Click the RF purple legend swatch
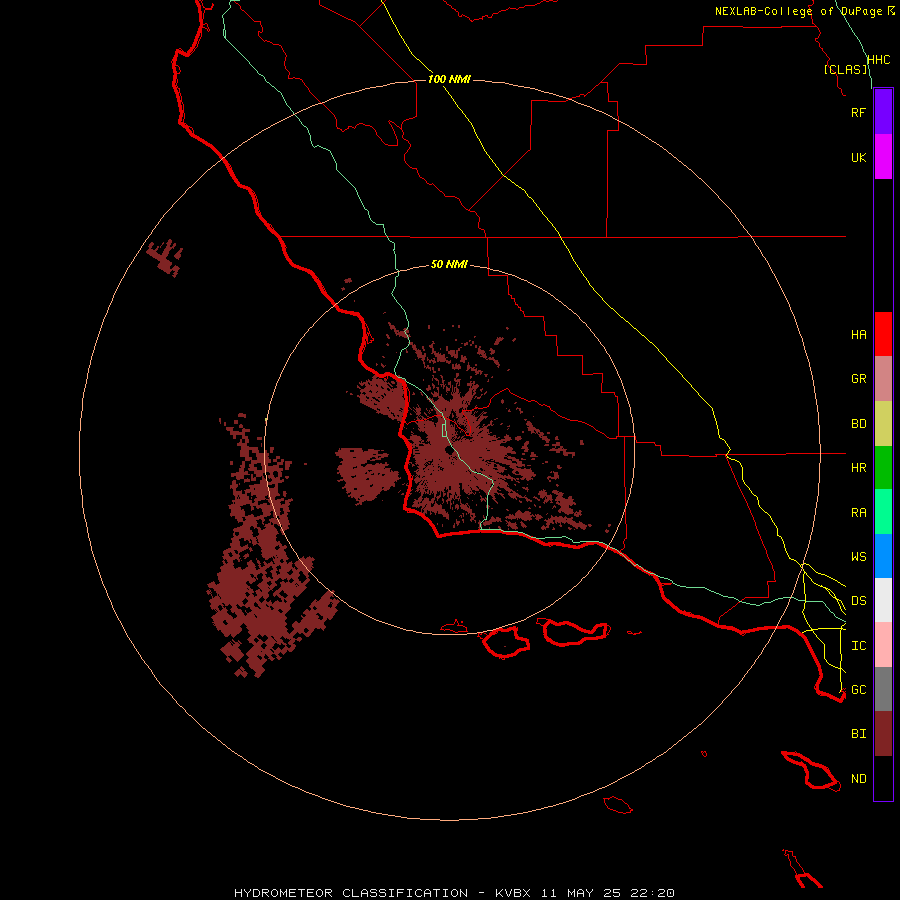The image size is (900, 900). [883, 112]
